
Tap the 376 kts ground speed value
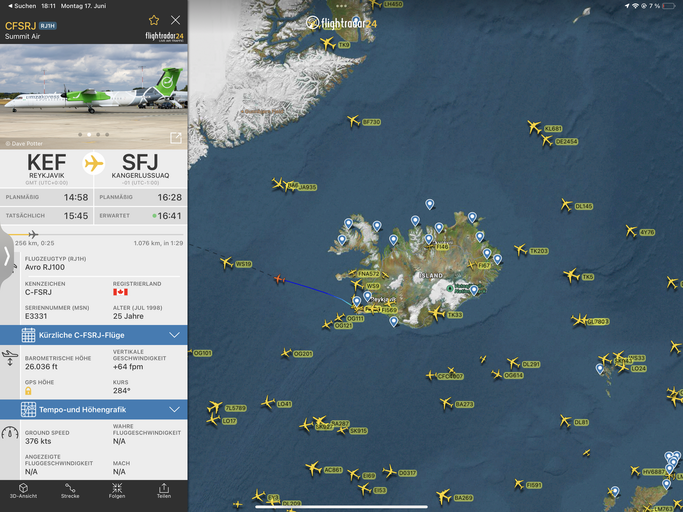point(38,441)
